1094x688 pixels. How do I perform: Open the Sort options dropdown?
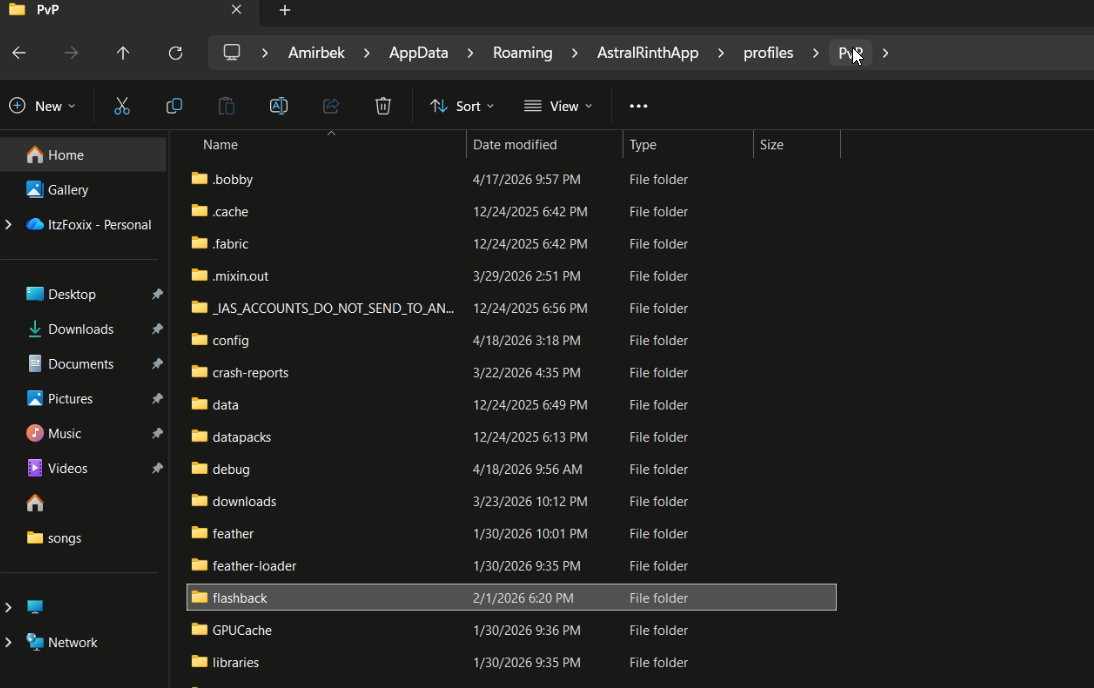[462, 106]
